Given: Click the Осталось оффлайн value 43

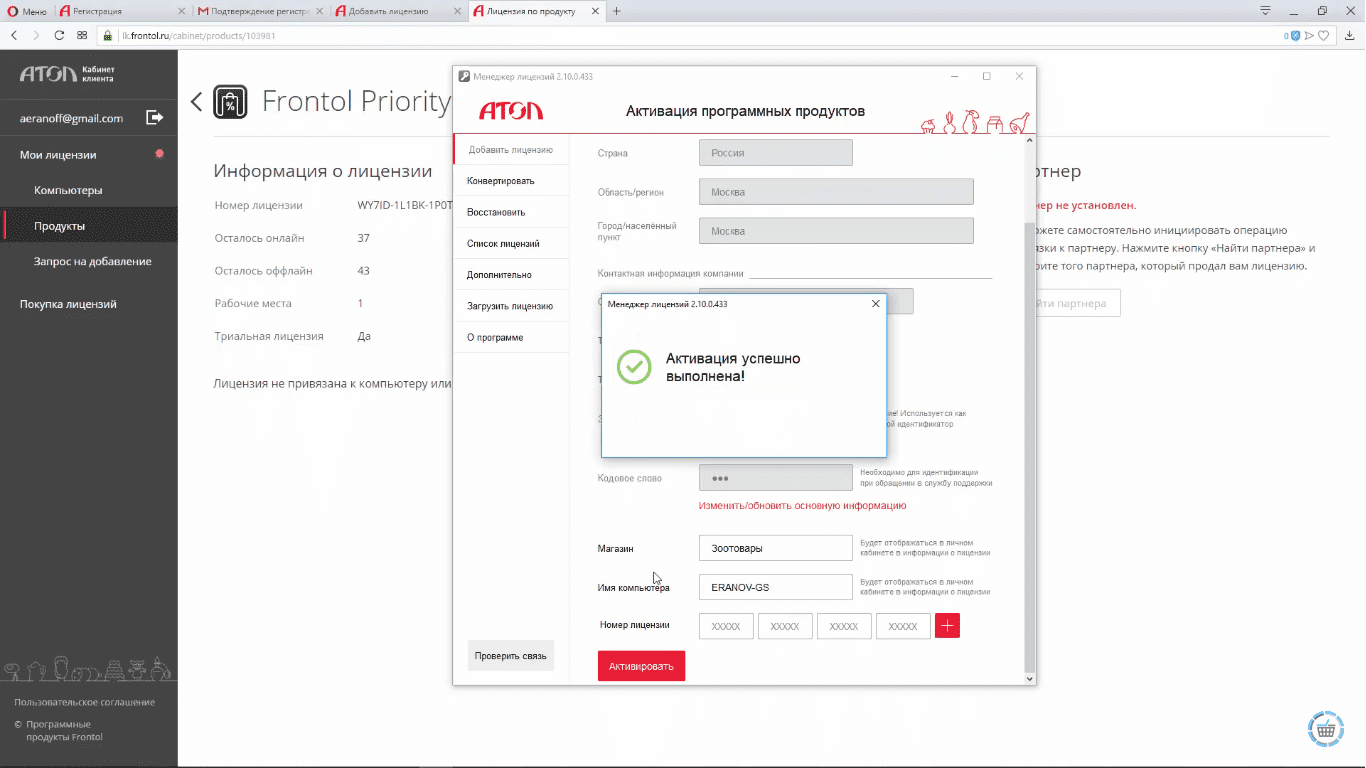Looking at the screenshot, I should [364, 271].
